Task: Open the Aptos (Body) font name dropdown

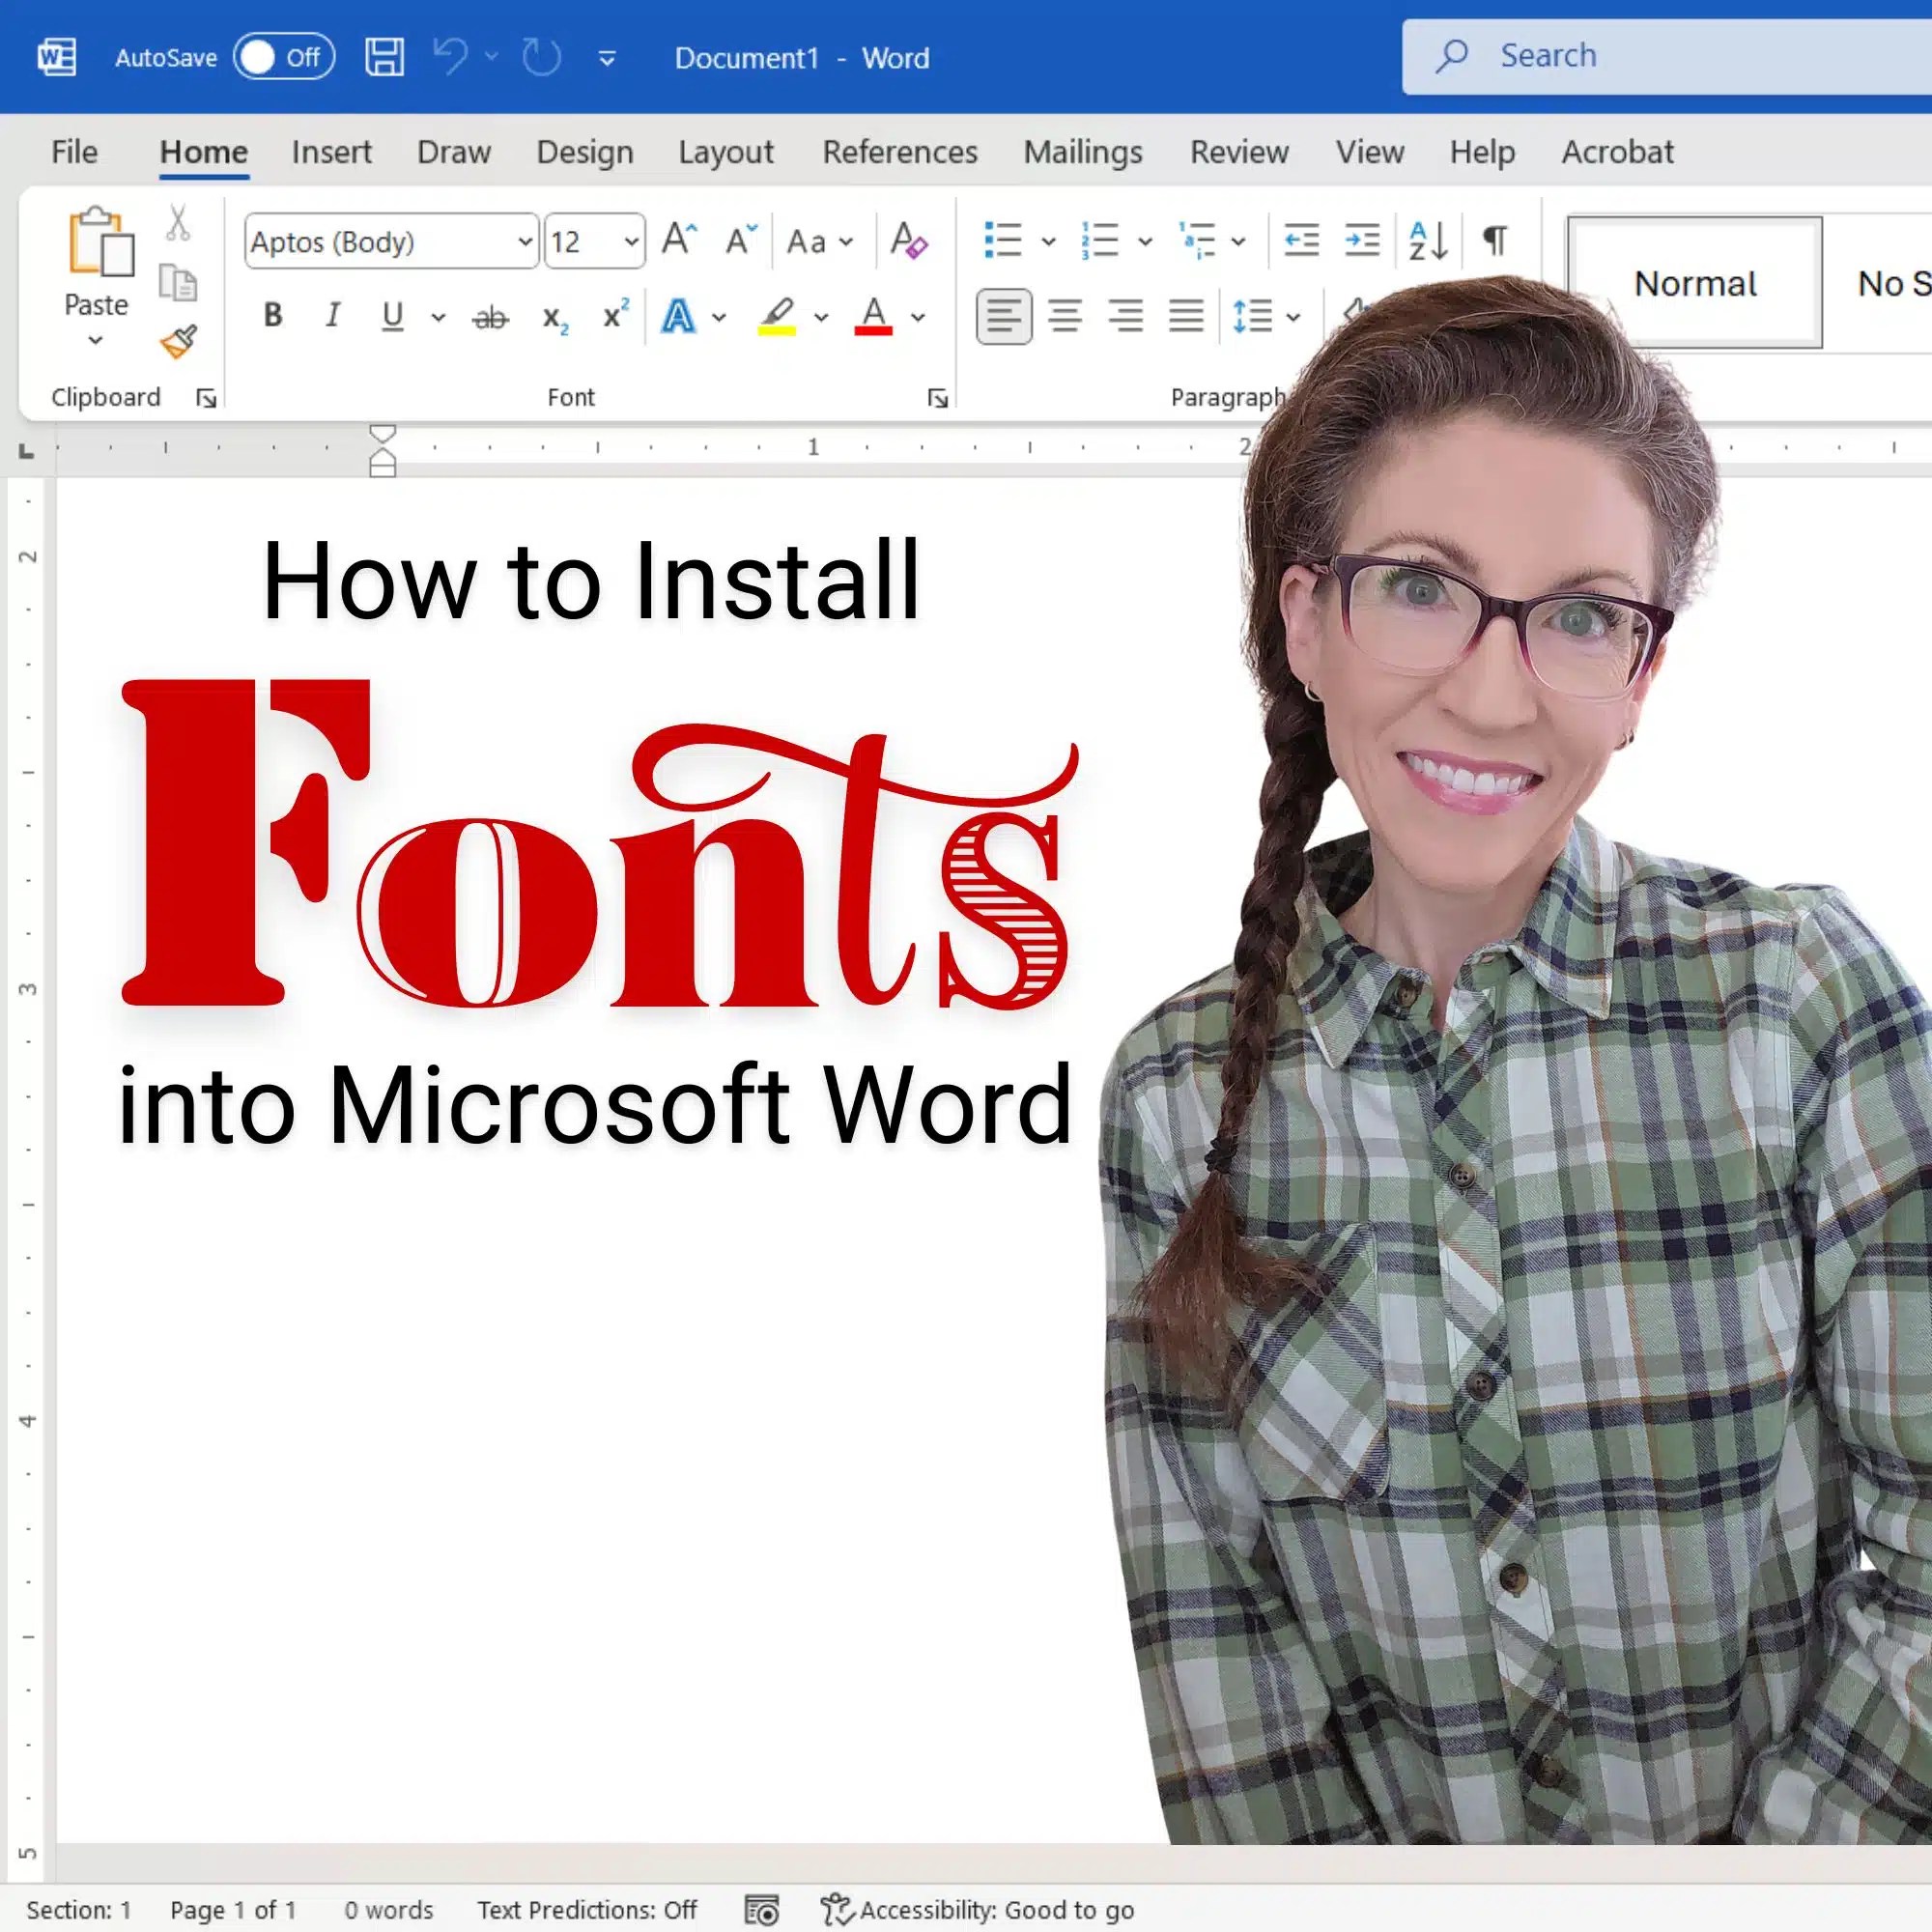Action: coord(524,241)
